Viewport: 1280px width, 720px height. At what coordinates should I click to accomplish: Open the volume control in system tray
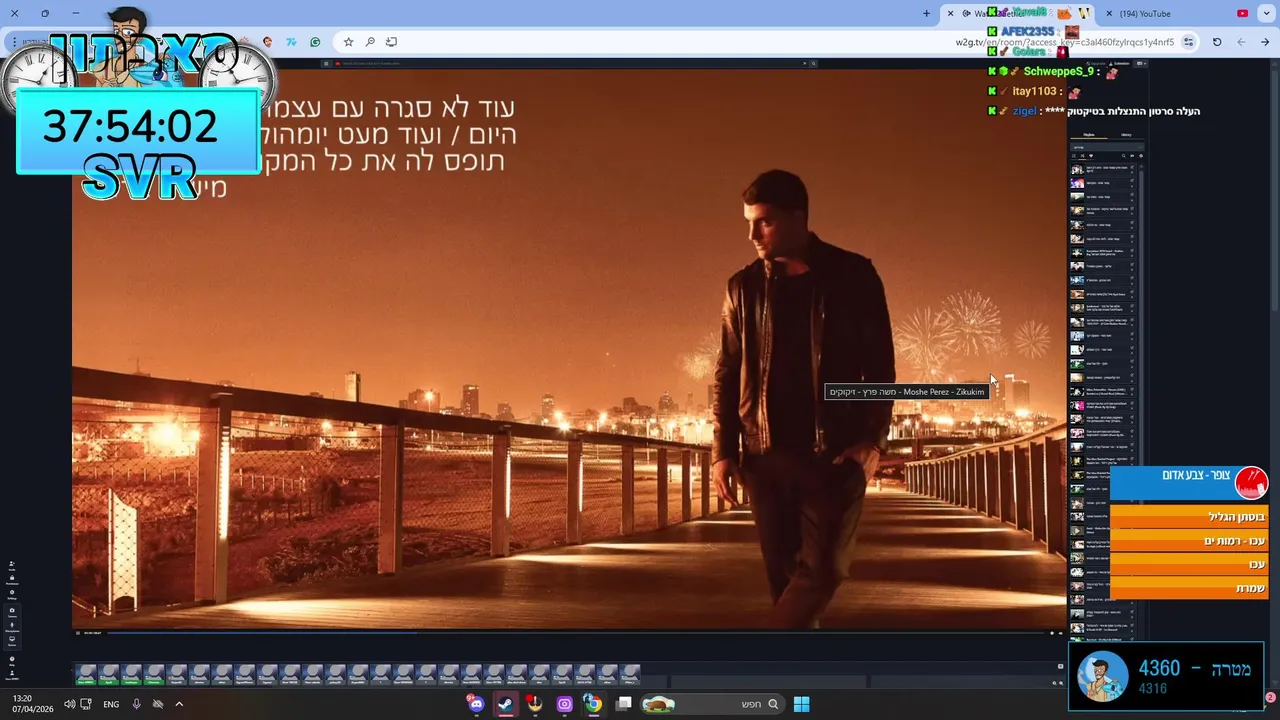(x=69, y=704)
